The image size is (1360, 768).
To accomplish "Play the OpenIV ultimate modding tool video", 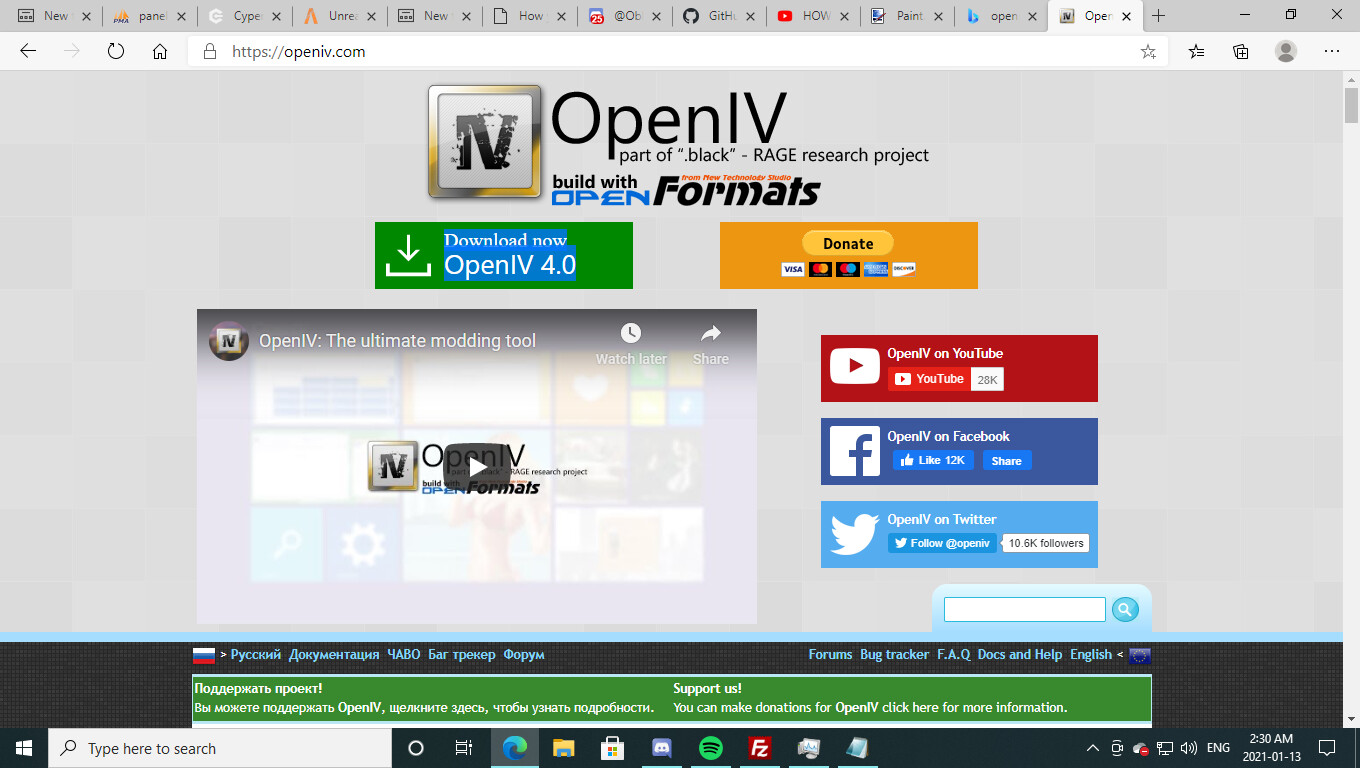I will (476, 467).
